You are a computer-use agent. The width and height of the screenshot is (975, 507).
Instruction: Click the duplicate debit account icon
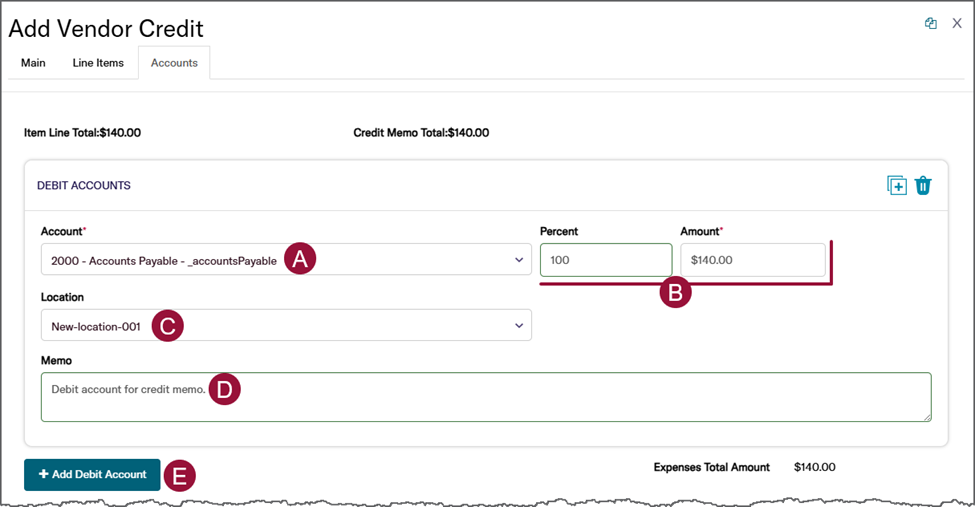[896, 185]
